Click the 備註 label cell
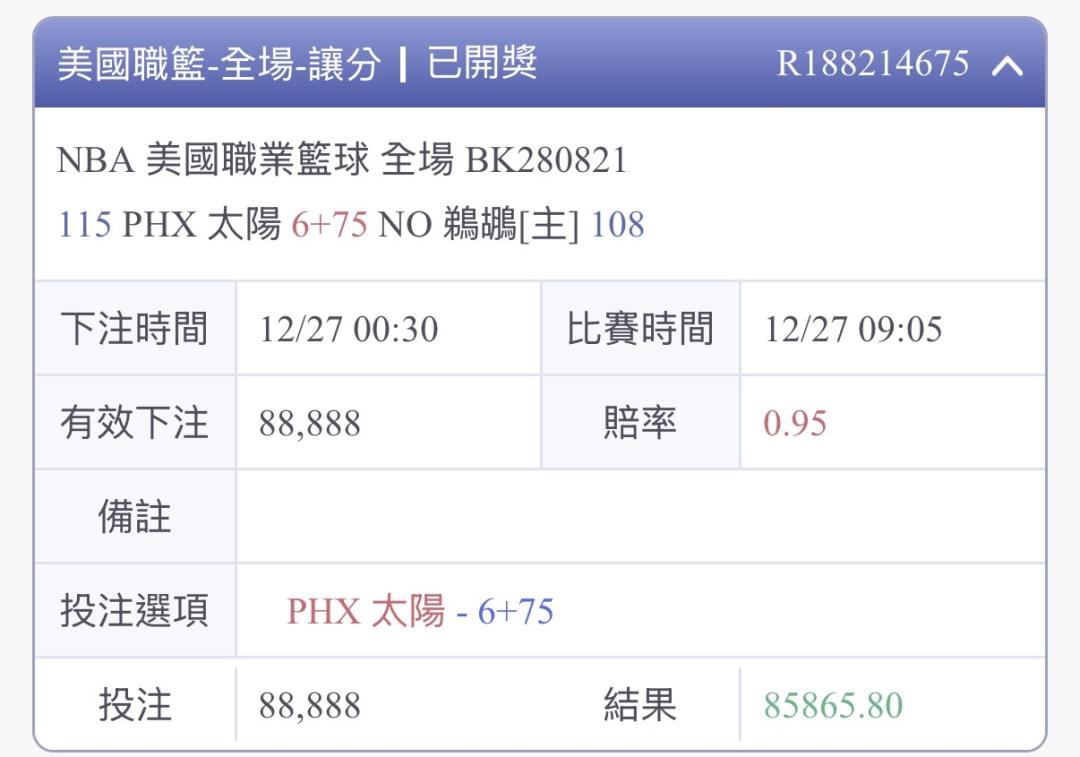 tap(134, 517)
